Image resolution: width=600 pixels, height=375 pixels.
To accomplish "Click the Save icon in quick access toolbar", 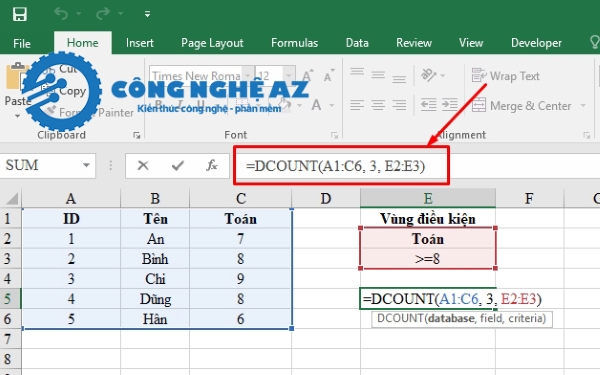I will pyautogui.click(x=20, y=14).
